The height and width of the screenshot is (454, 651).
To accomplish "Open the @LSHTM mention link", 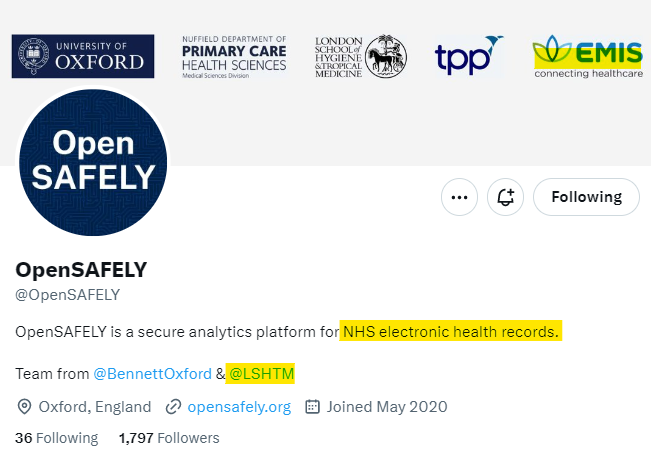I will [x=262, y=374].
